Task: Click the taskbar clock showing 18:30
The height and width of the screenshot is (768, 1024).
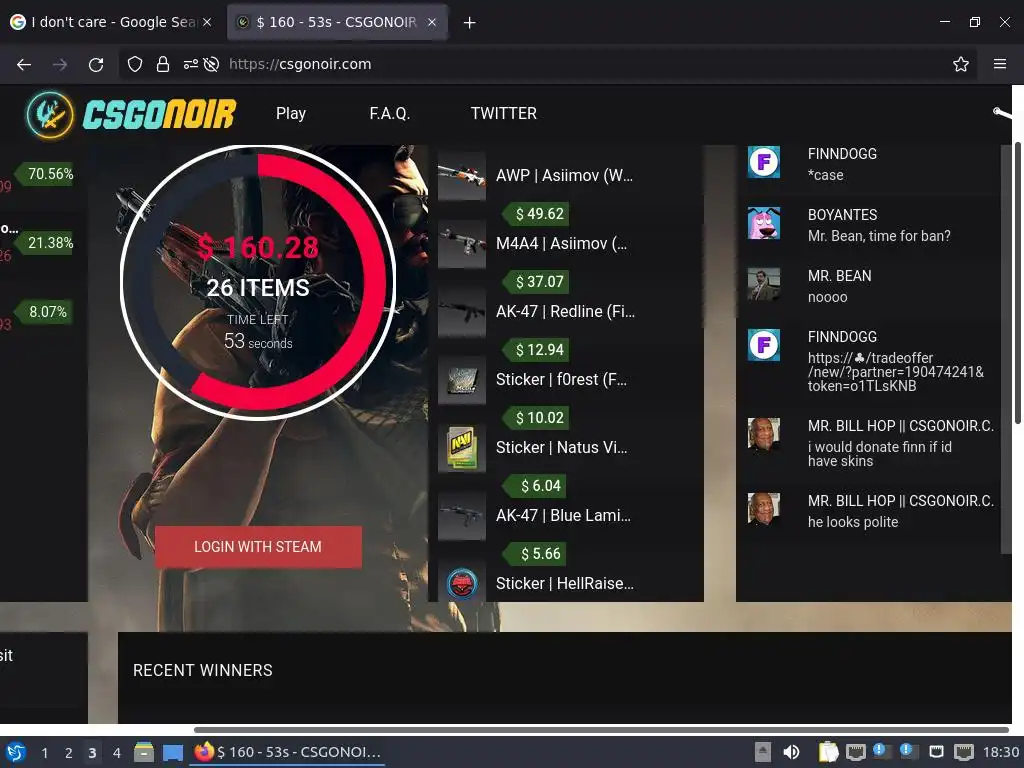Action: click(x=1001, y=752)
